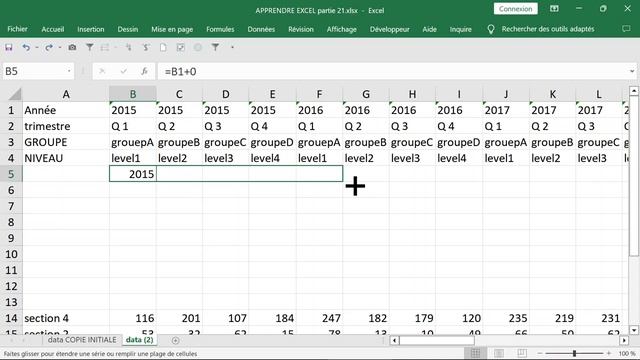Screen dimensions: 640x360
Task: Click the camera icon in quick access toolbar
Action: click(x=72, y=48)
